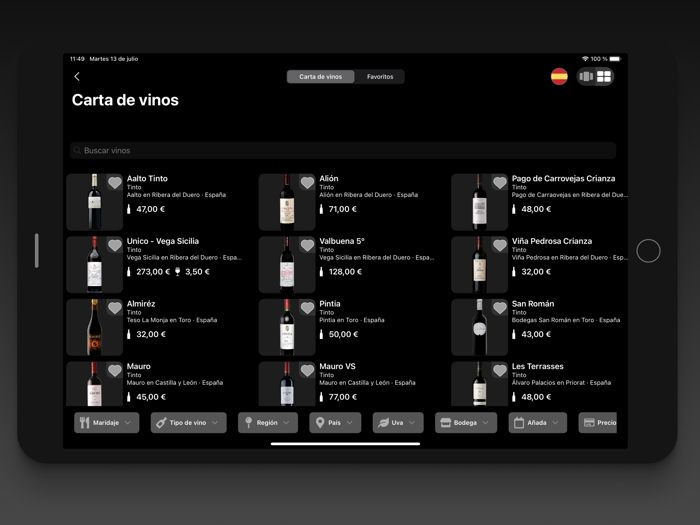Open the Mauro VS bottle image

pyautogui.click(x=287, y=384)
